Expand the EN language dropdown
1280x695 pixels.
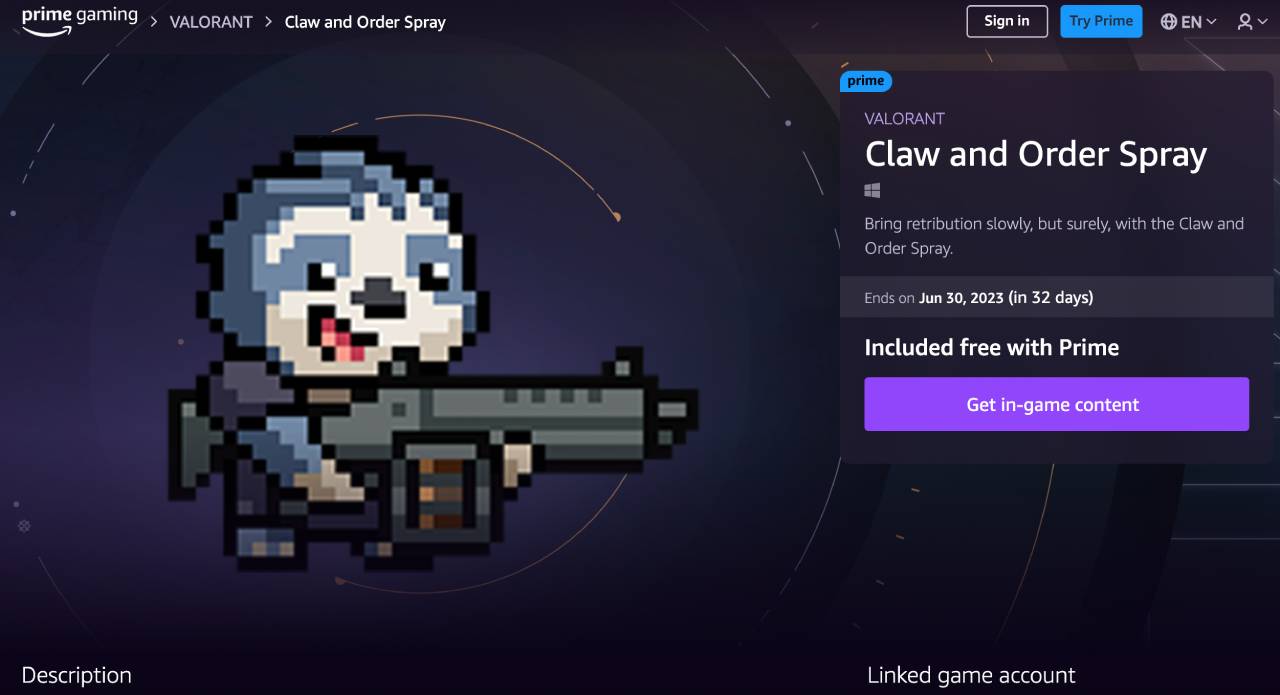[1199, 21]
